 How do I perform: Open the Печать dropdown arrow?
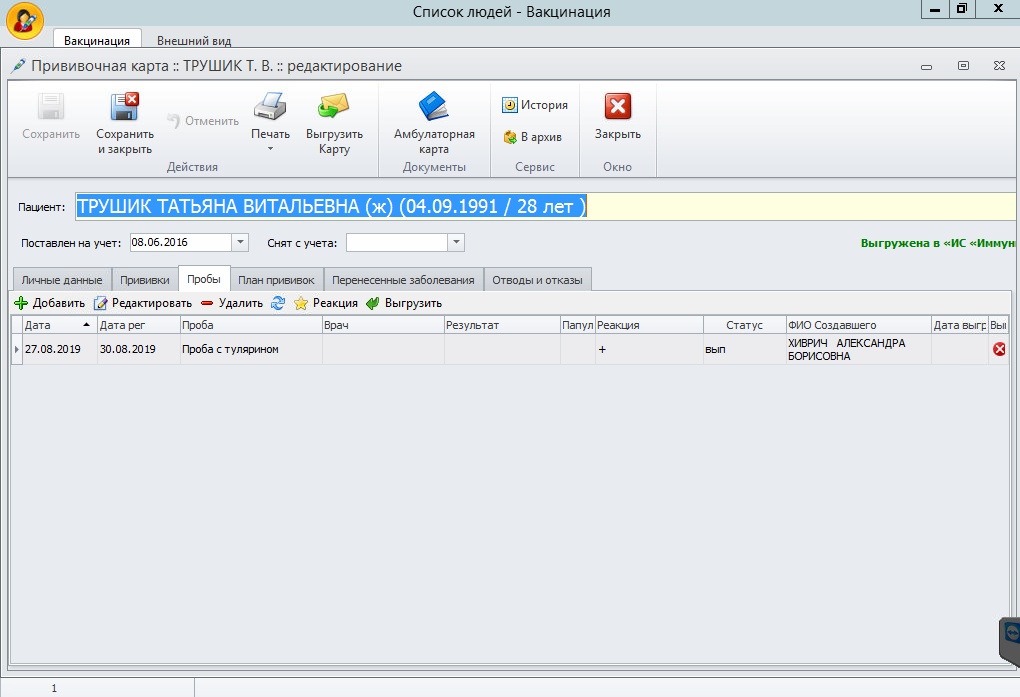(x=270, y=149)
